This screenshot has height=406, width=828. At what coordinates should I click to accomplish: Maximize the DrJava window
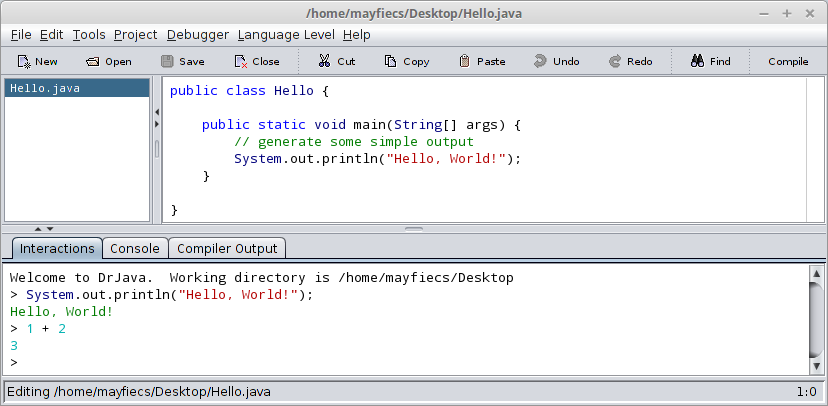(x=787, y=14)
